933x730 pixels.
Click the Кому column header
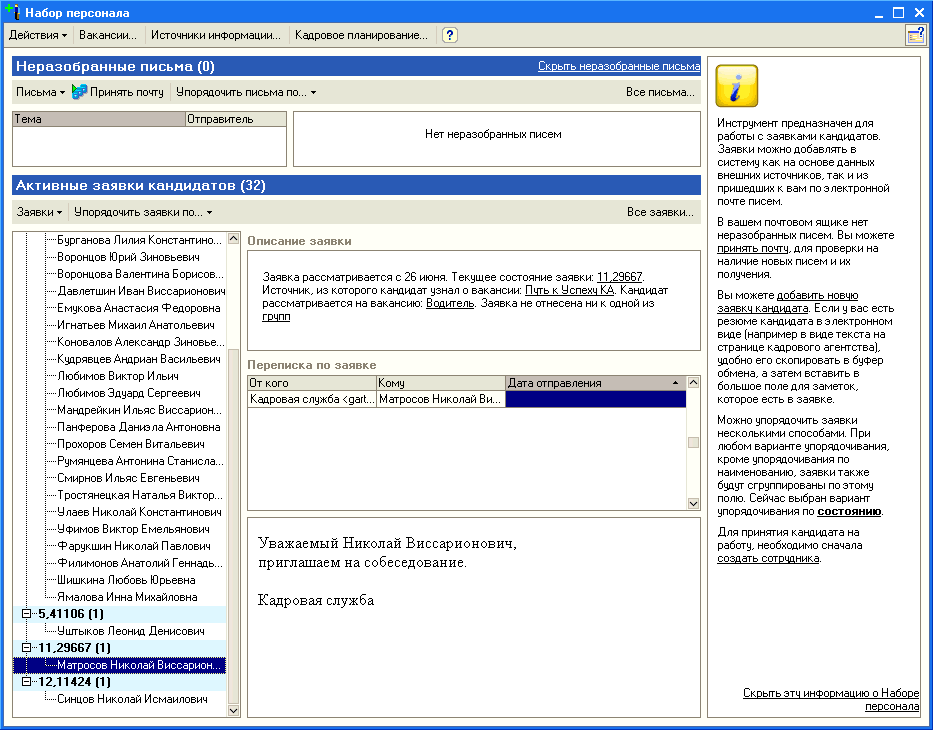tap(441, 383)
